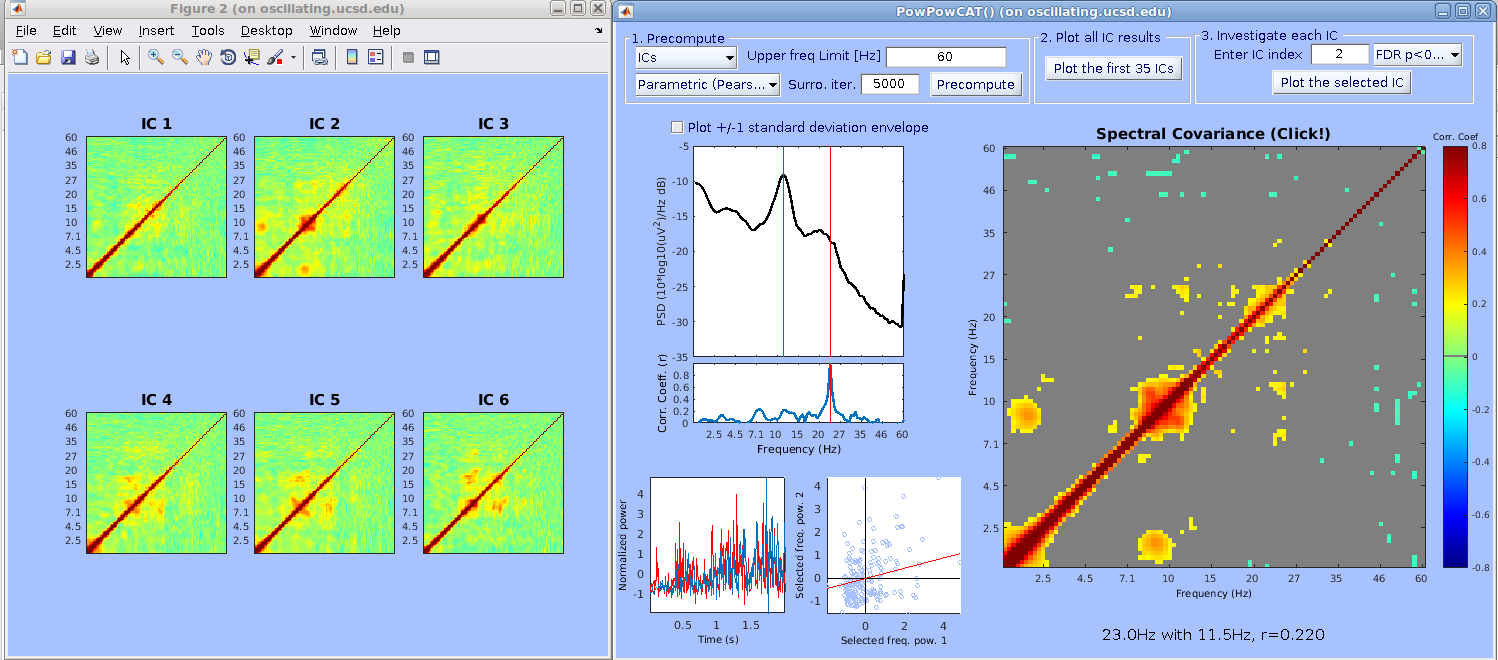Click the PSD power spectrum plot

tap(799, 251)
